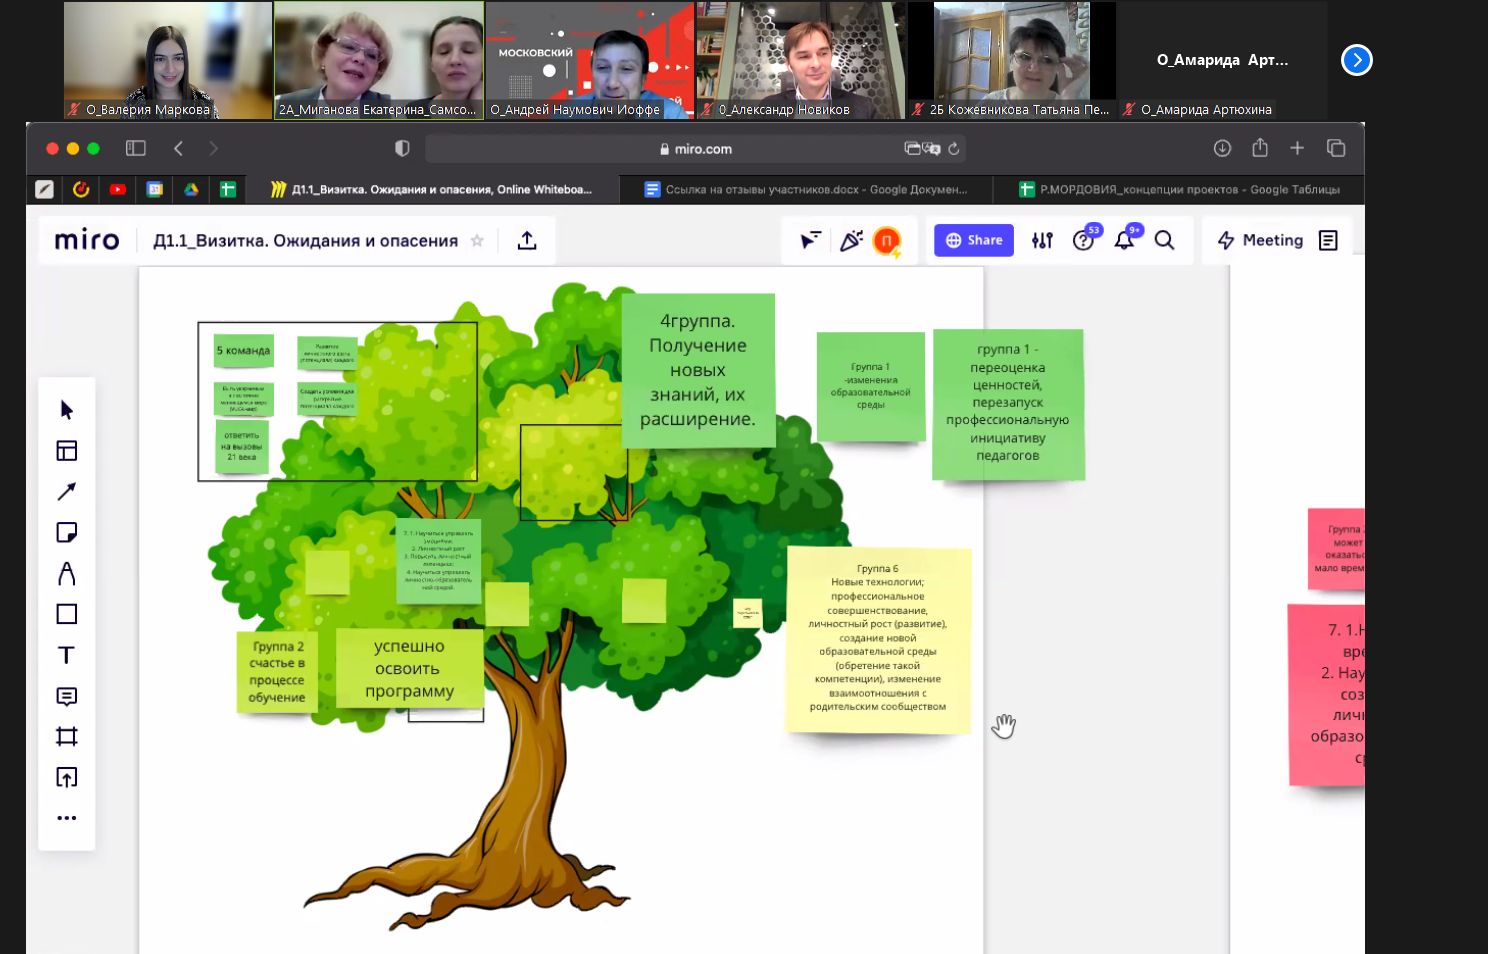Switch to Р.МОРДОВИЯ Google Таблицы tab
Image resolution: width=1488 pixels, height=954 pixels.
[x=1179, y=190]
